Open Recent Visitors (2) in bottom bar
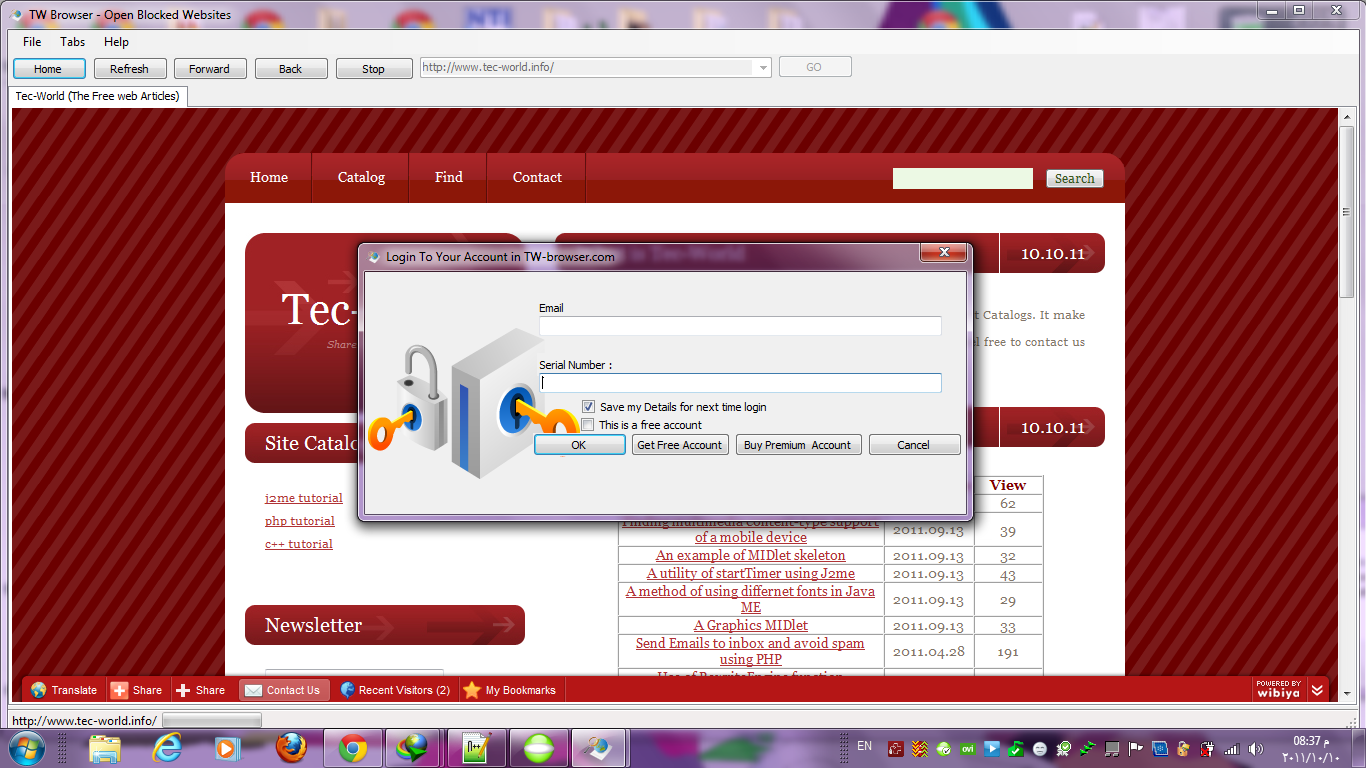The height and width of the screenshot is (768, 1366). pyautogui.click(x=395, y=690)
